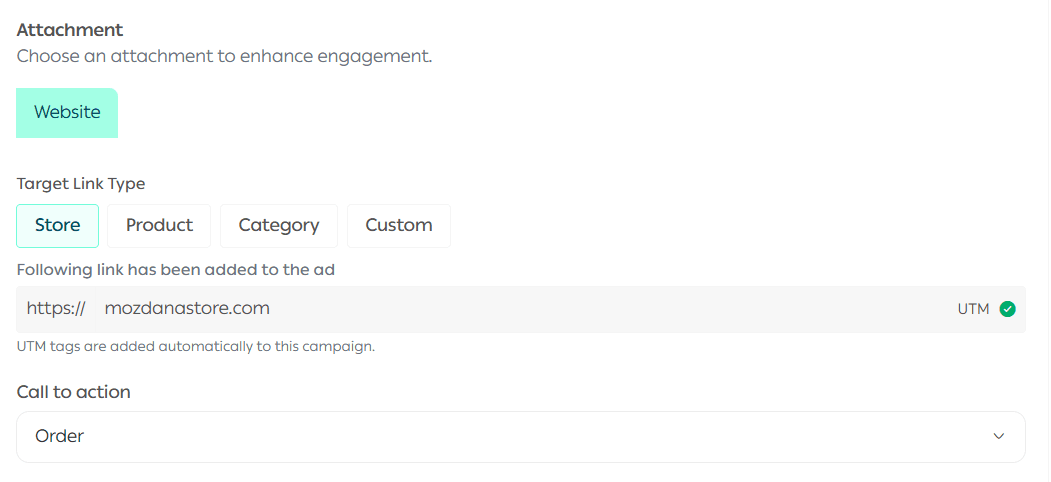
Task: Click the Call to action label
Action: 74,392
